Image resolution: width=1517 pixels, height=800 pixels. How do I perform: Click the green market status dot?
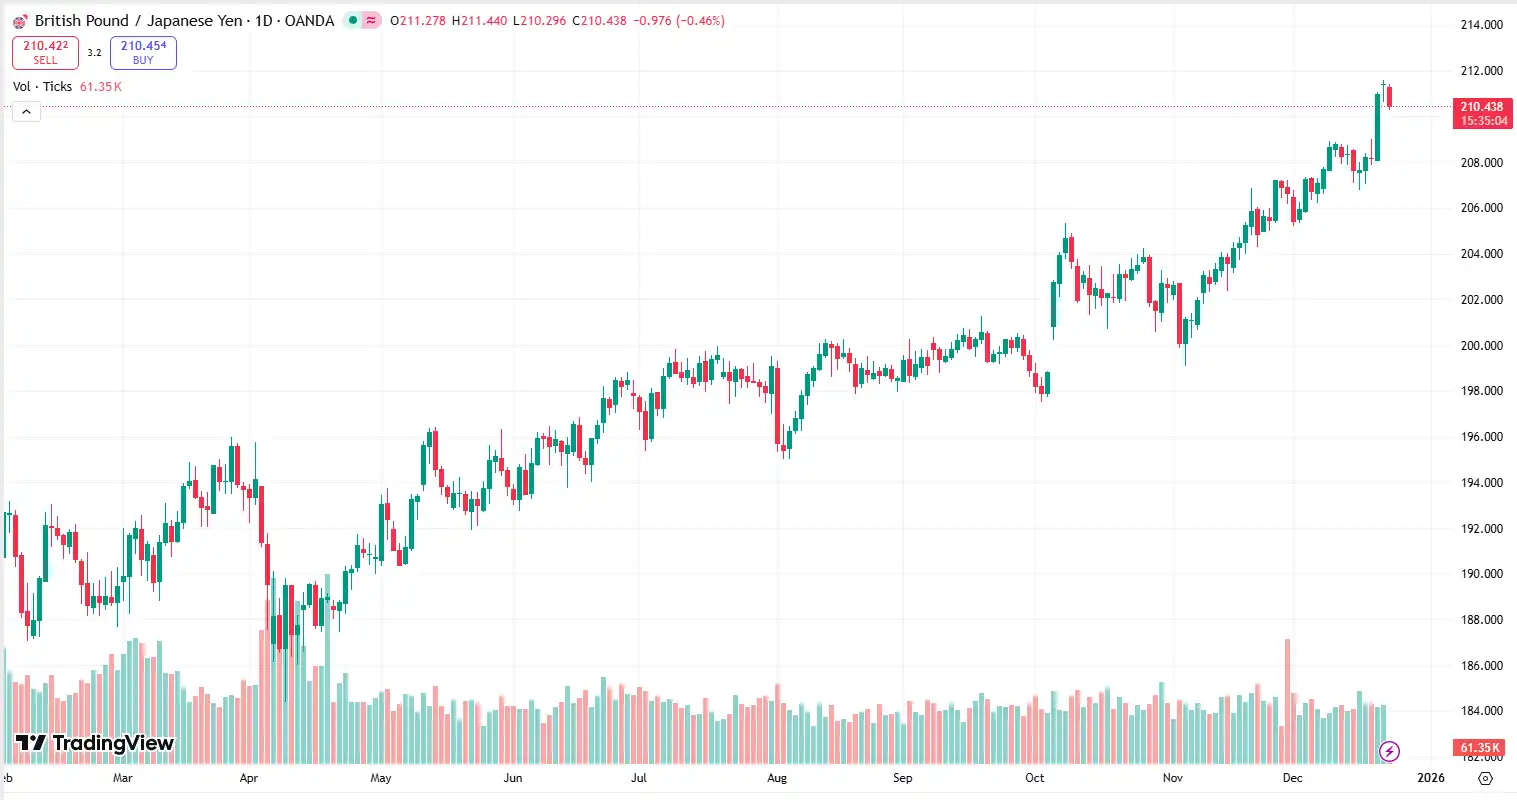click(x=352, y=19)
